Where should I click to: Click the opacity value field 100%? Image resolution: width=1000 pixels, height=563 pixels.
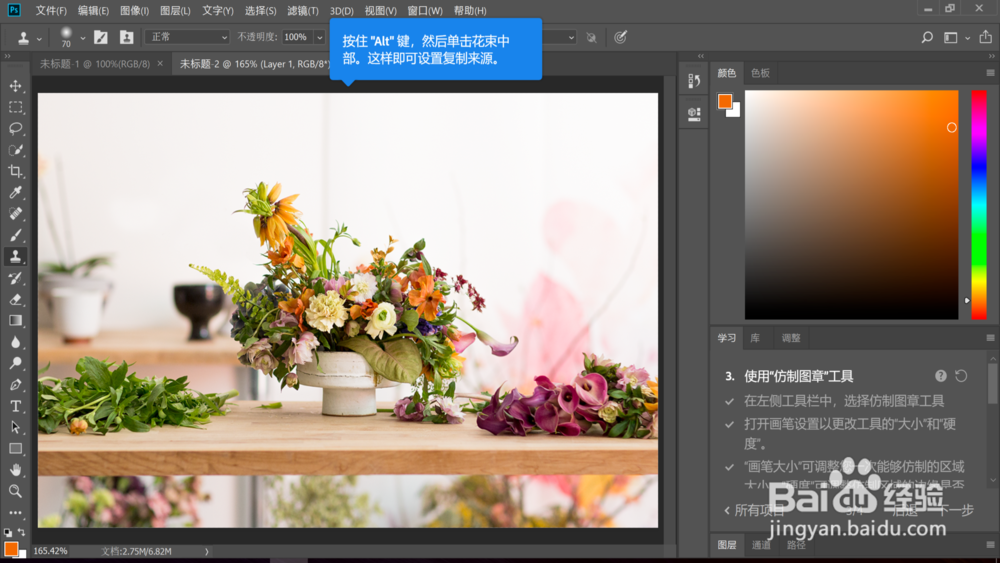[296, 37]
